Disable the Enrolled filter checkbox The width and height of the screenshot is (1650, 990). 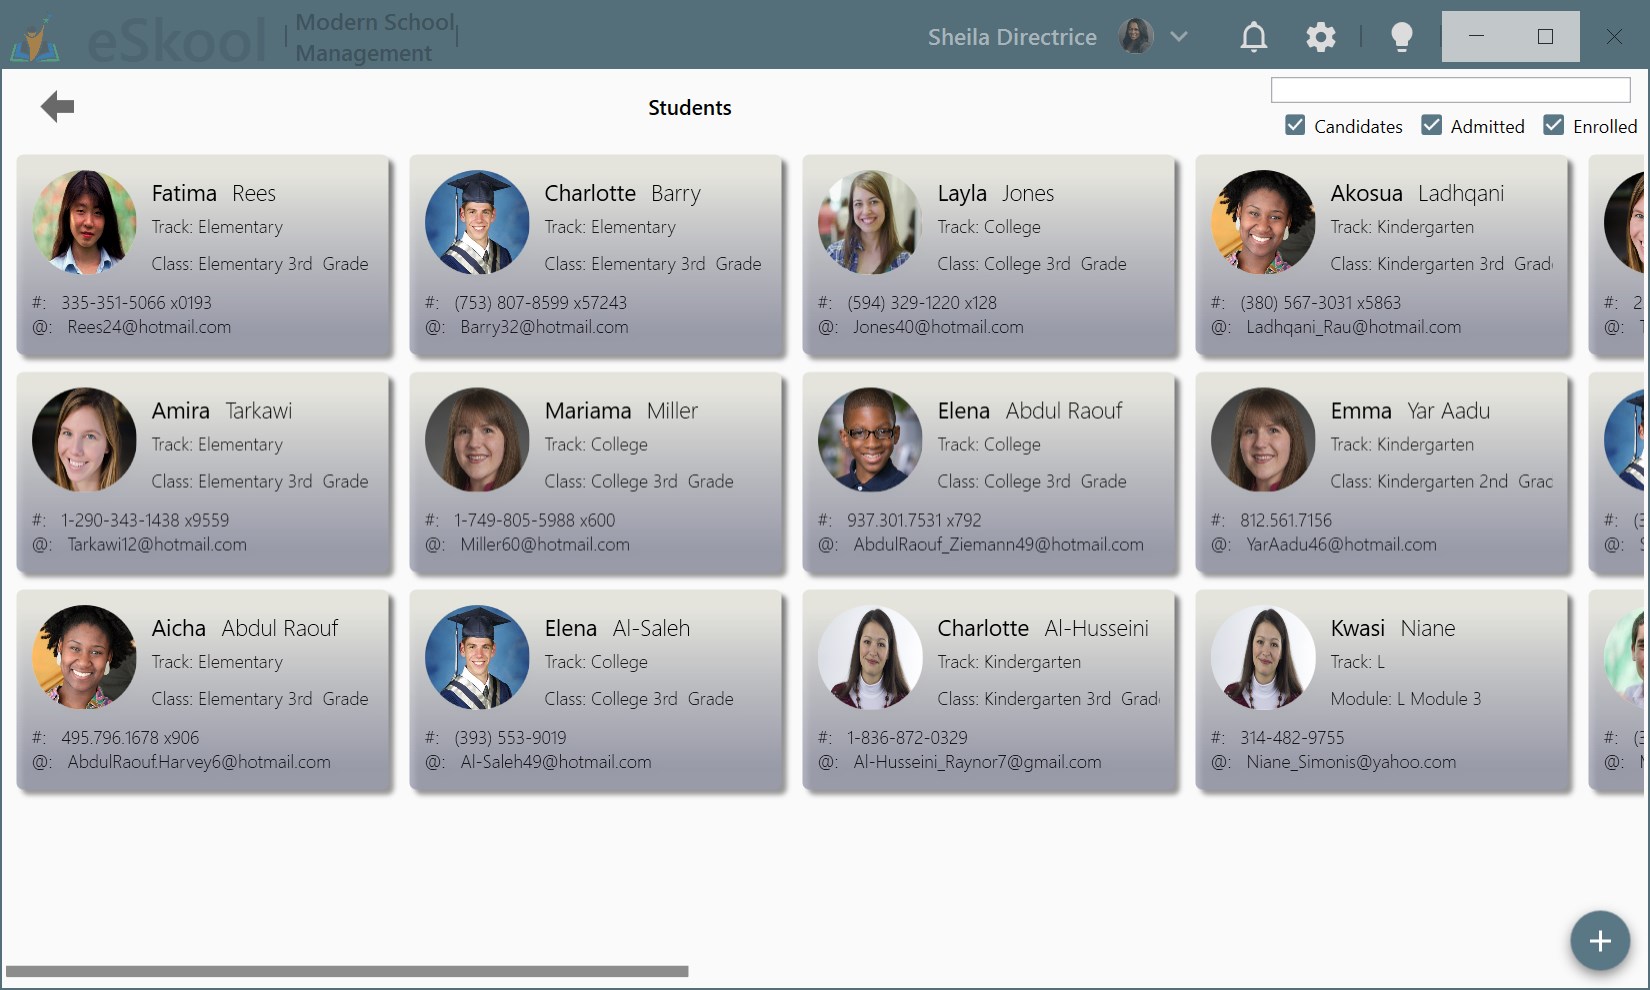coord(1553,126)
